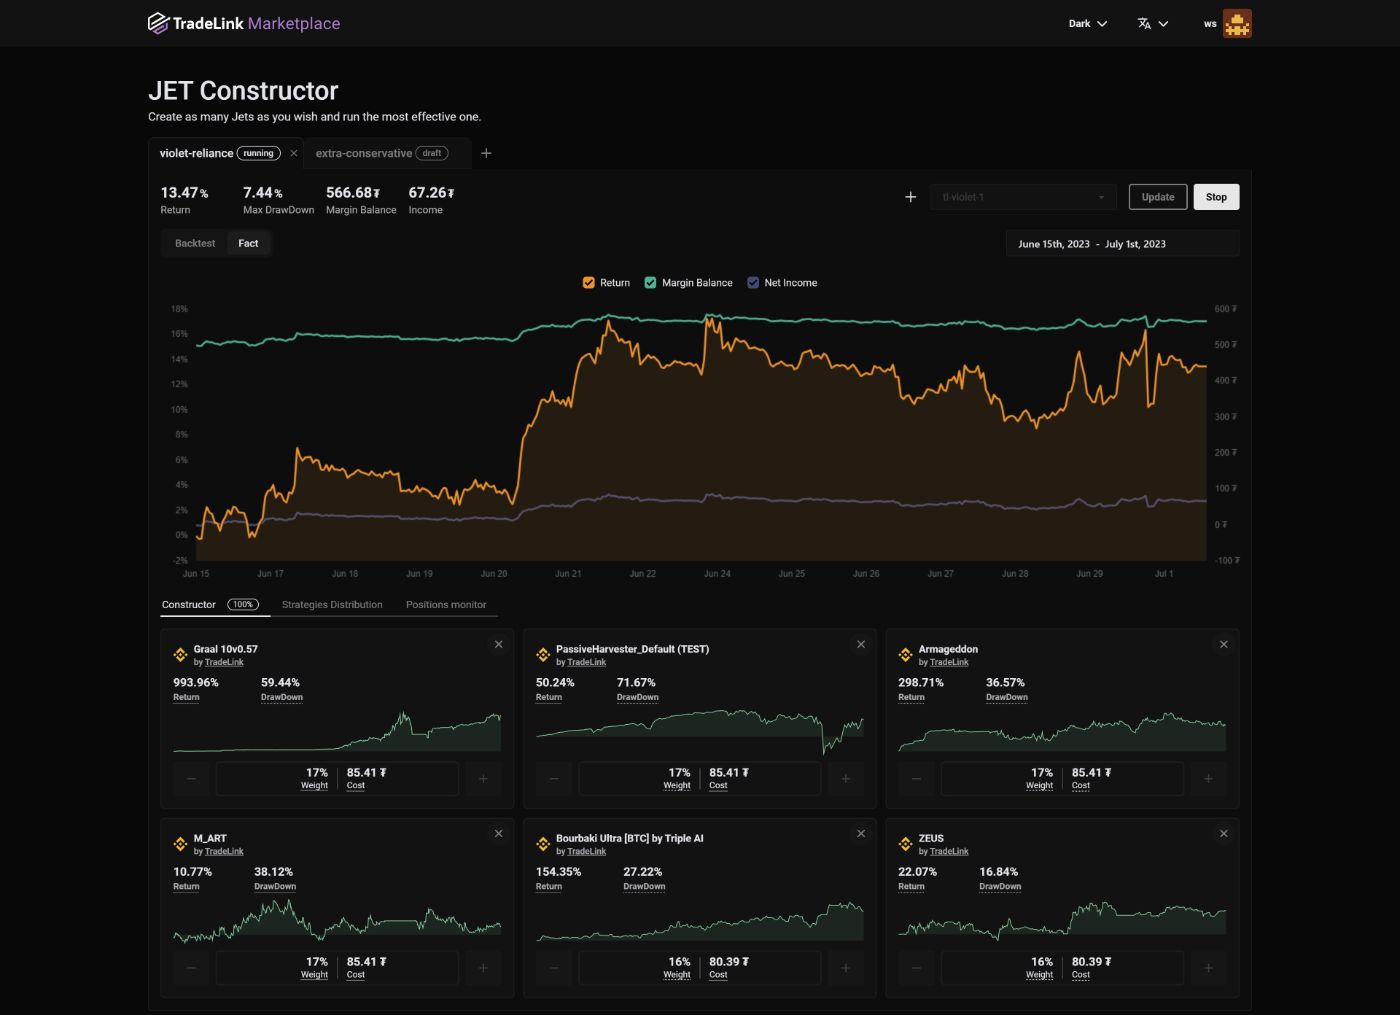Select the Backtest view tab
The height and width of the screenshot is (1015, 1400).
click(195, 243)
